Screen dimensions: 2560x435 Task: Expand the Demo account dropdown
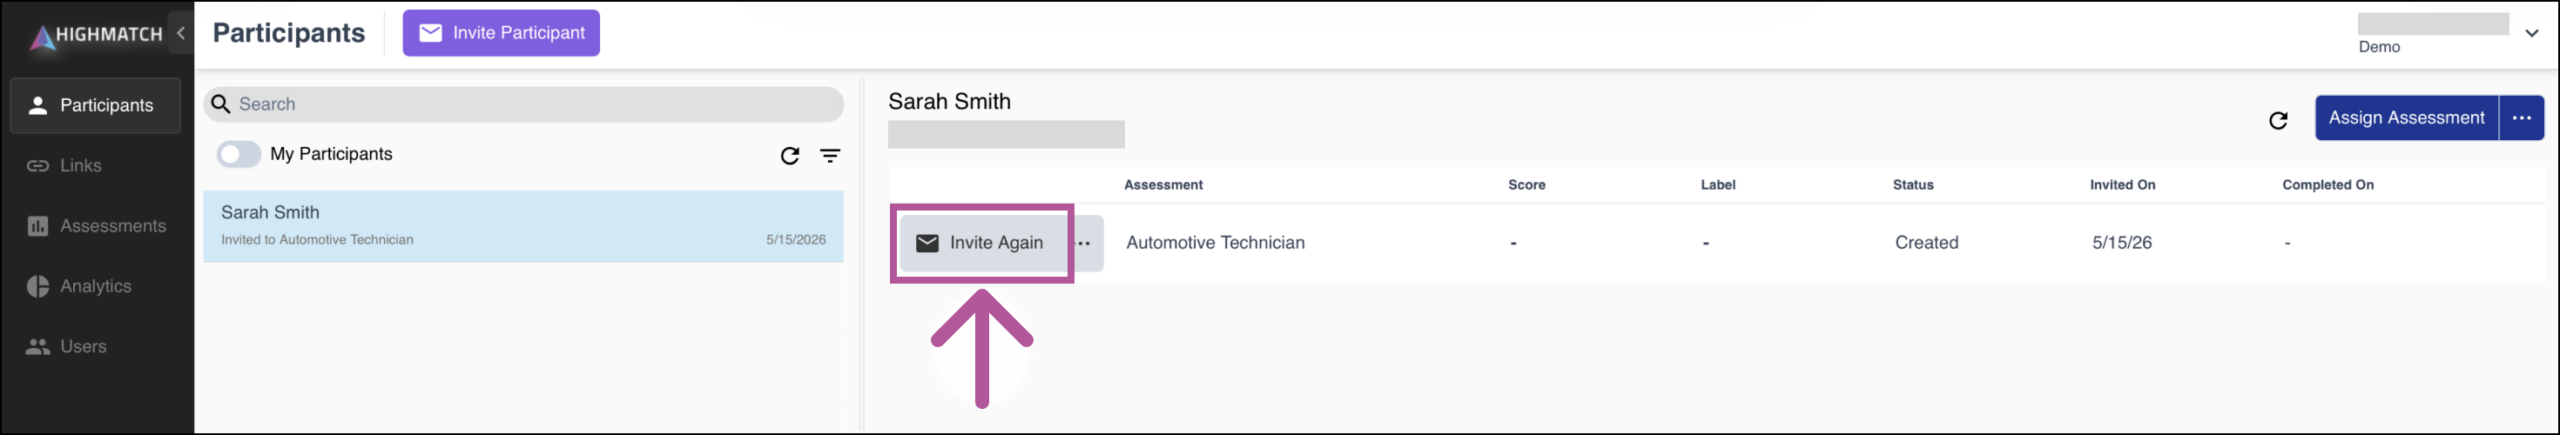tap(2531, 34)
